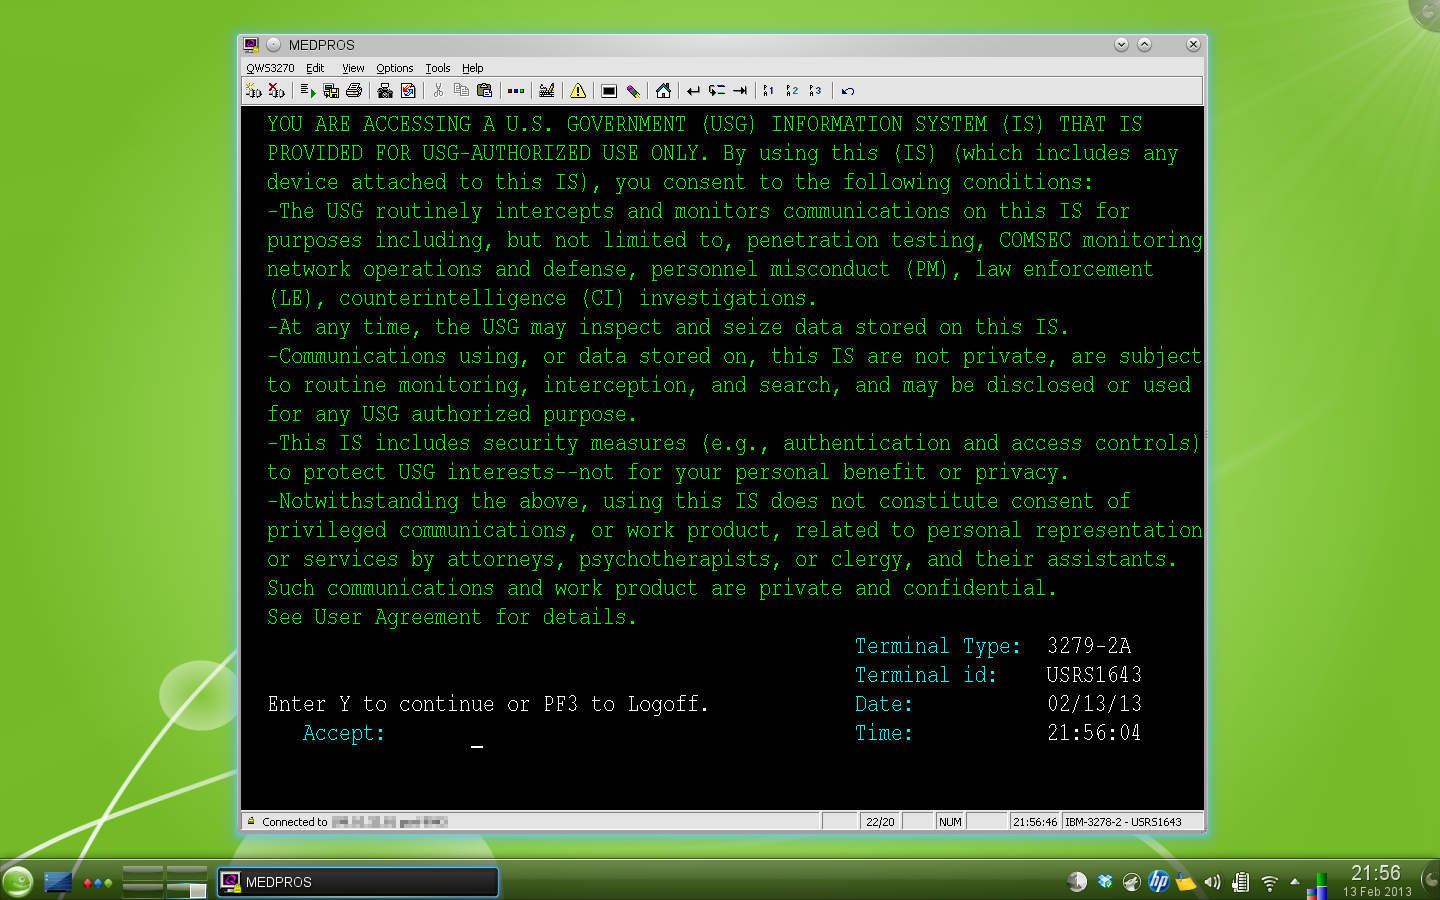Click the Copy icon in the toolbar
The width and height of the screenshot is (1440, 900).
(461, 91)
